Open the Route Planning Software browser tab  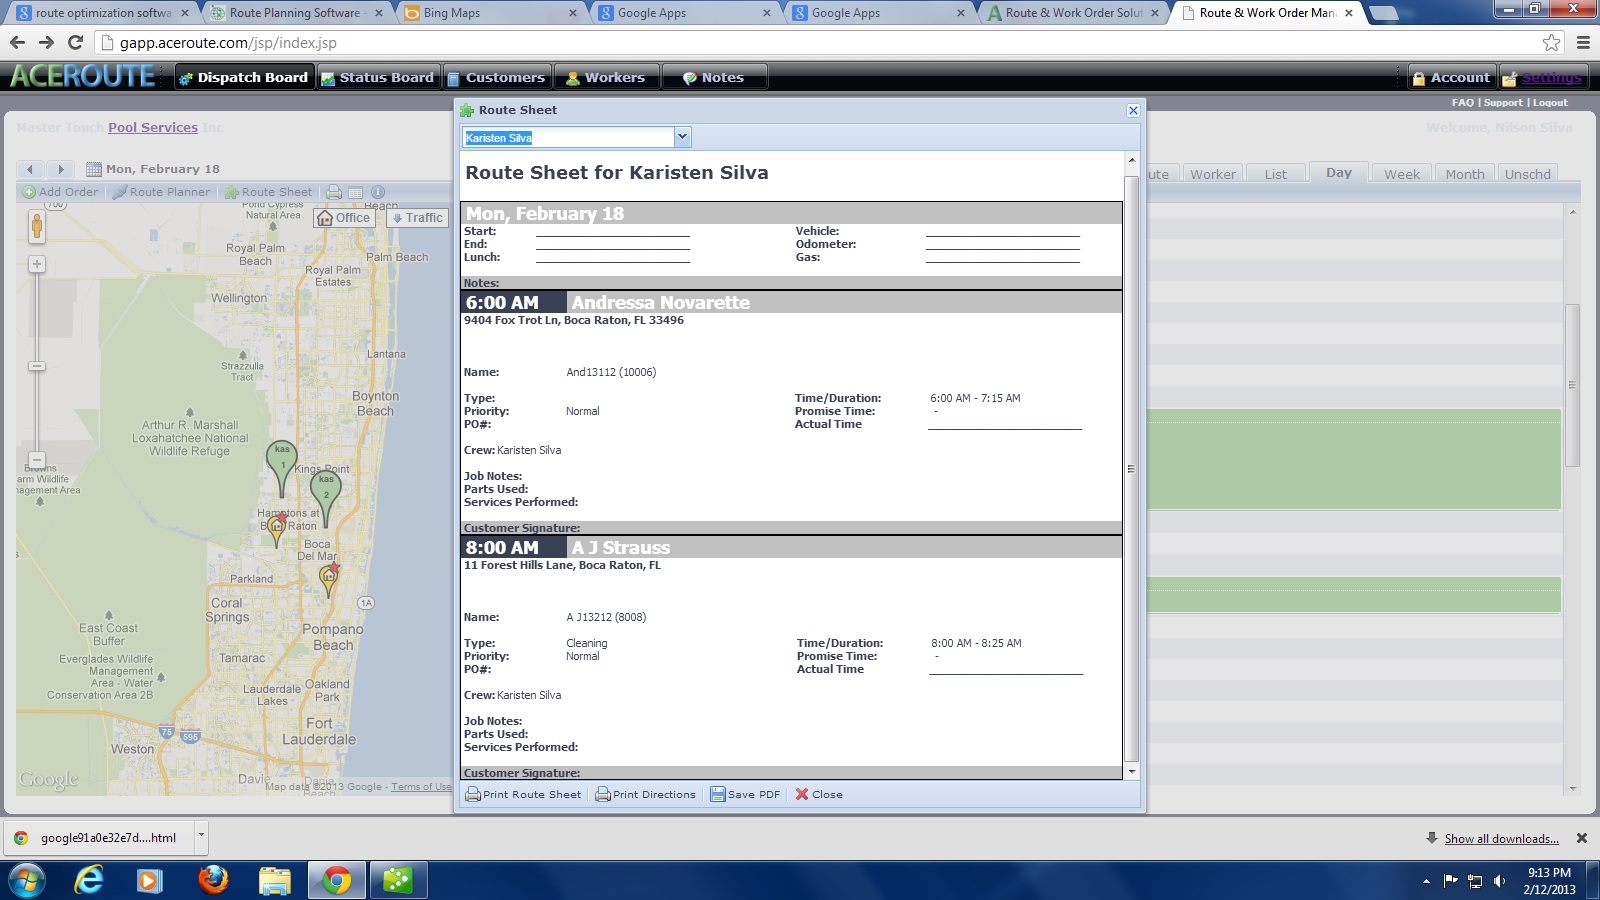pyautogui.click(x=298, y=13)
